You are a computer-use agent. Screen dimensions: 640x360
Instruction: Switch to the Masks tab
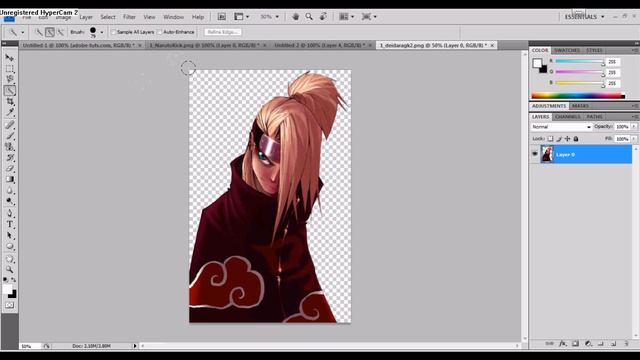[x=580, y=106]
